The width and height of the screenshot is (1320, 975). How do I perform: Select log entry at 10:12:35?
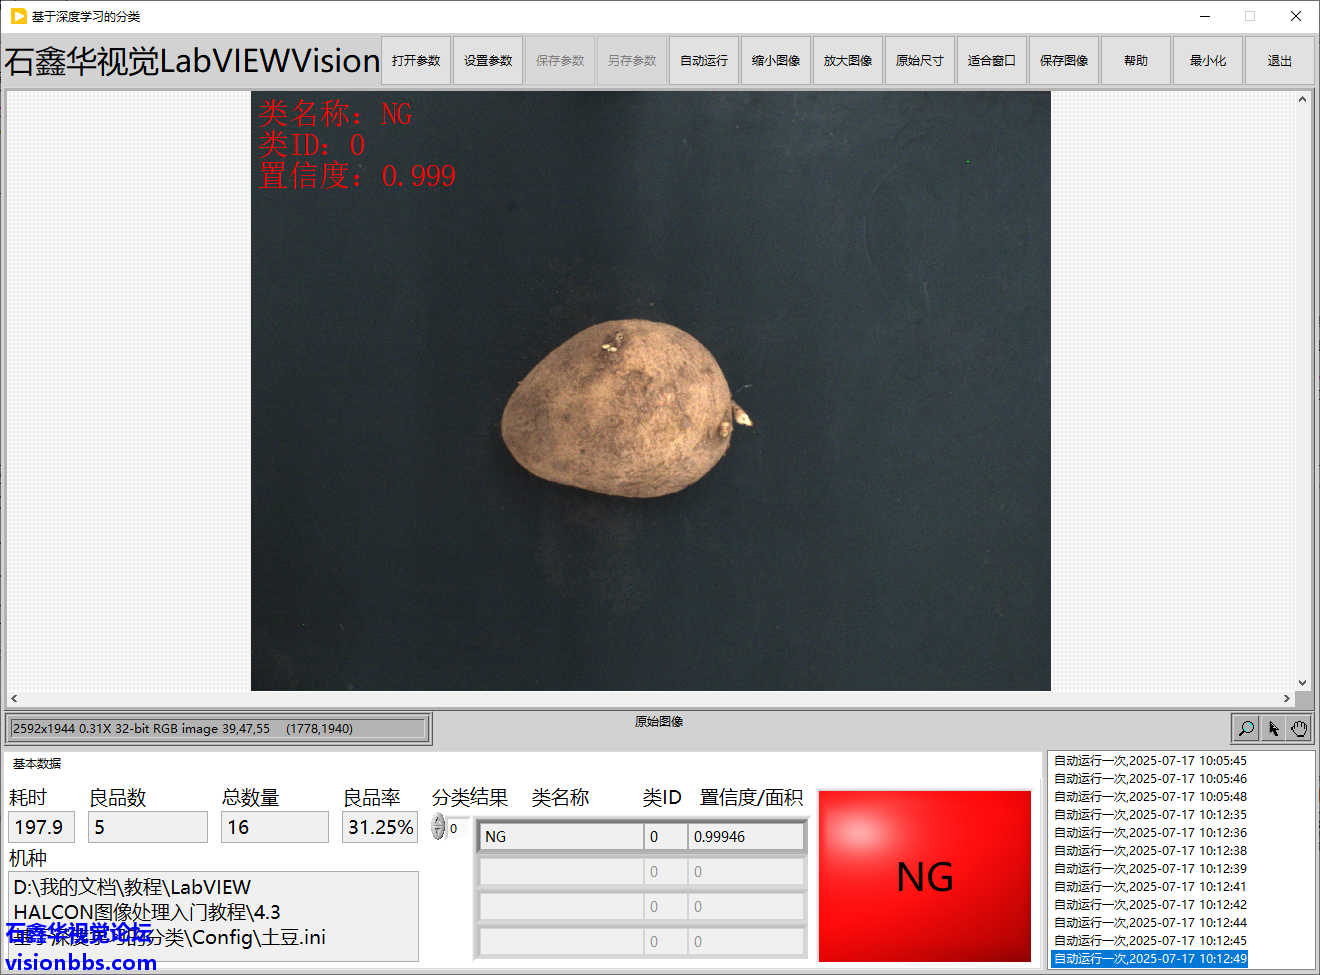[1150, 815]
